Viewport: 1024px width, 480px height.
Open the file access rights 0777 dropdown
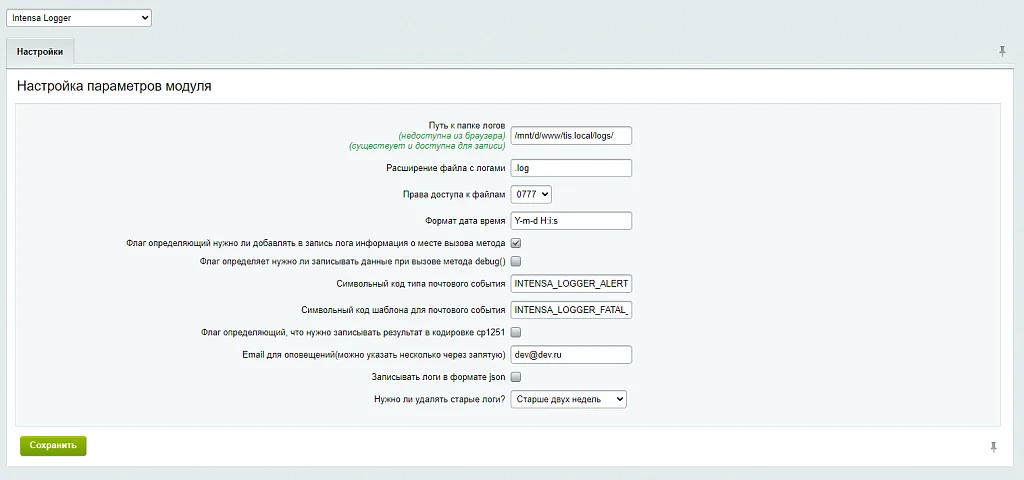(x=531, y=194)
